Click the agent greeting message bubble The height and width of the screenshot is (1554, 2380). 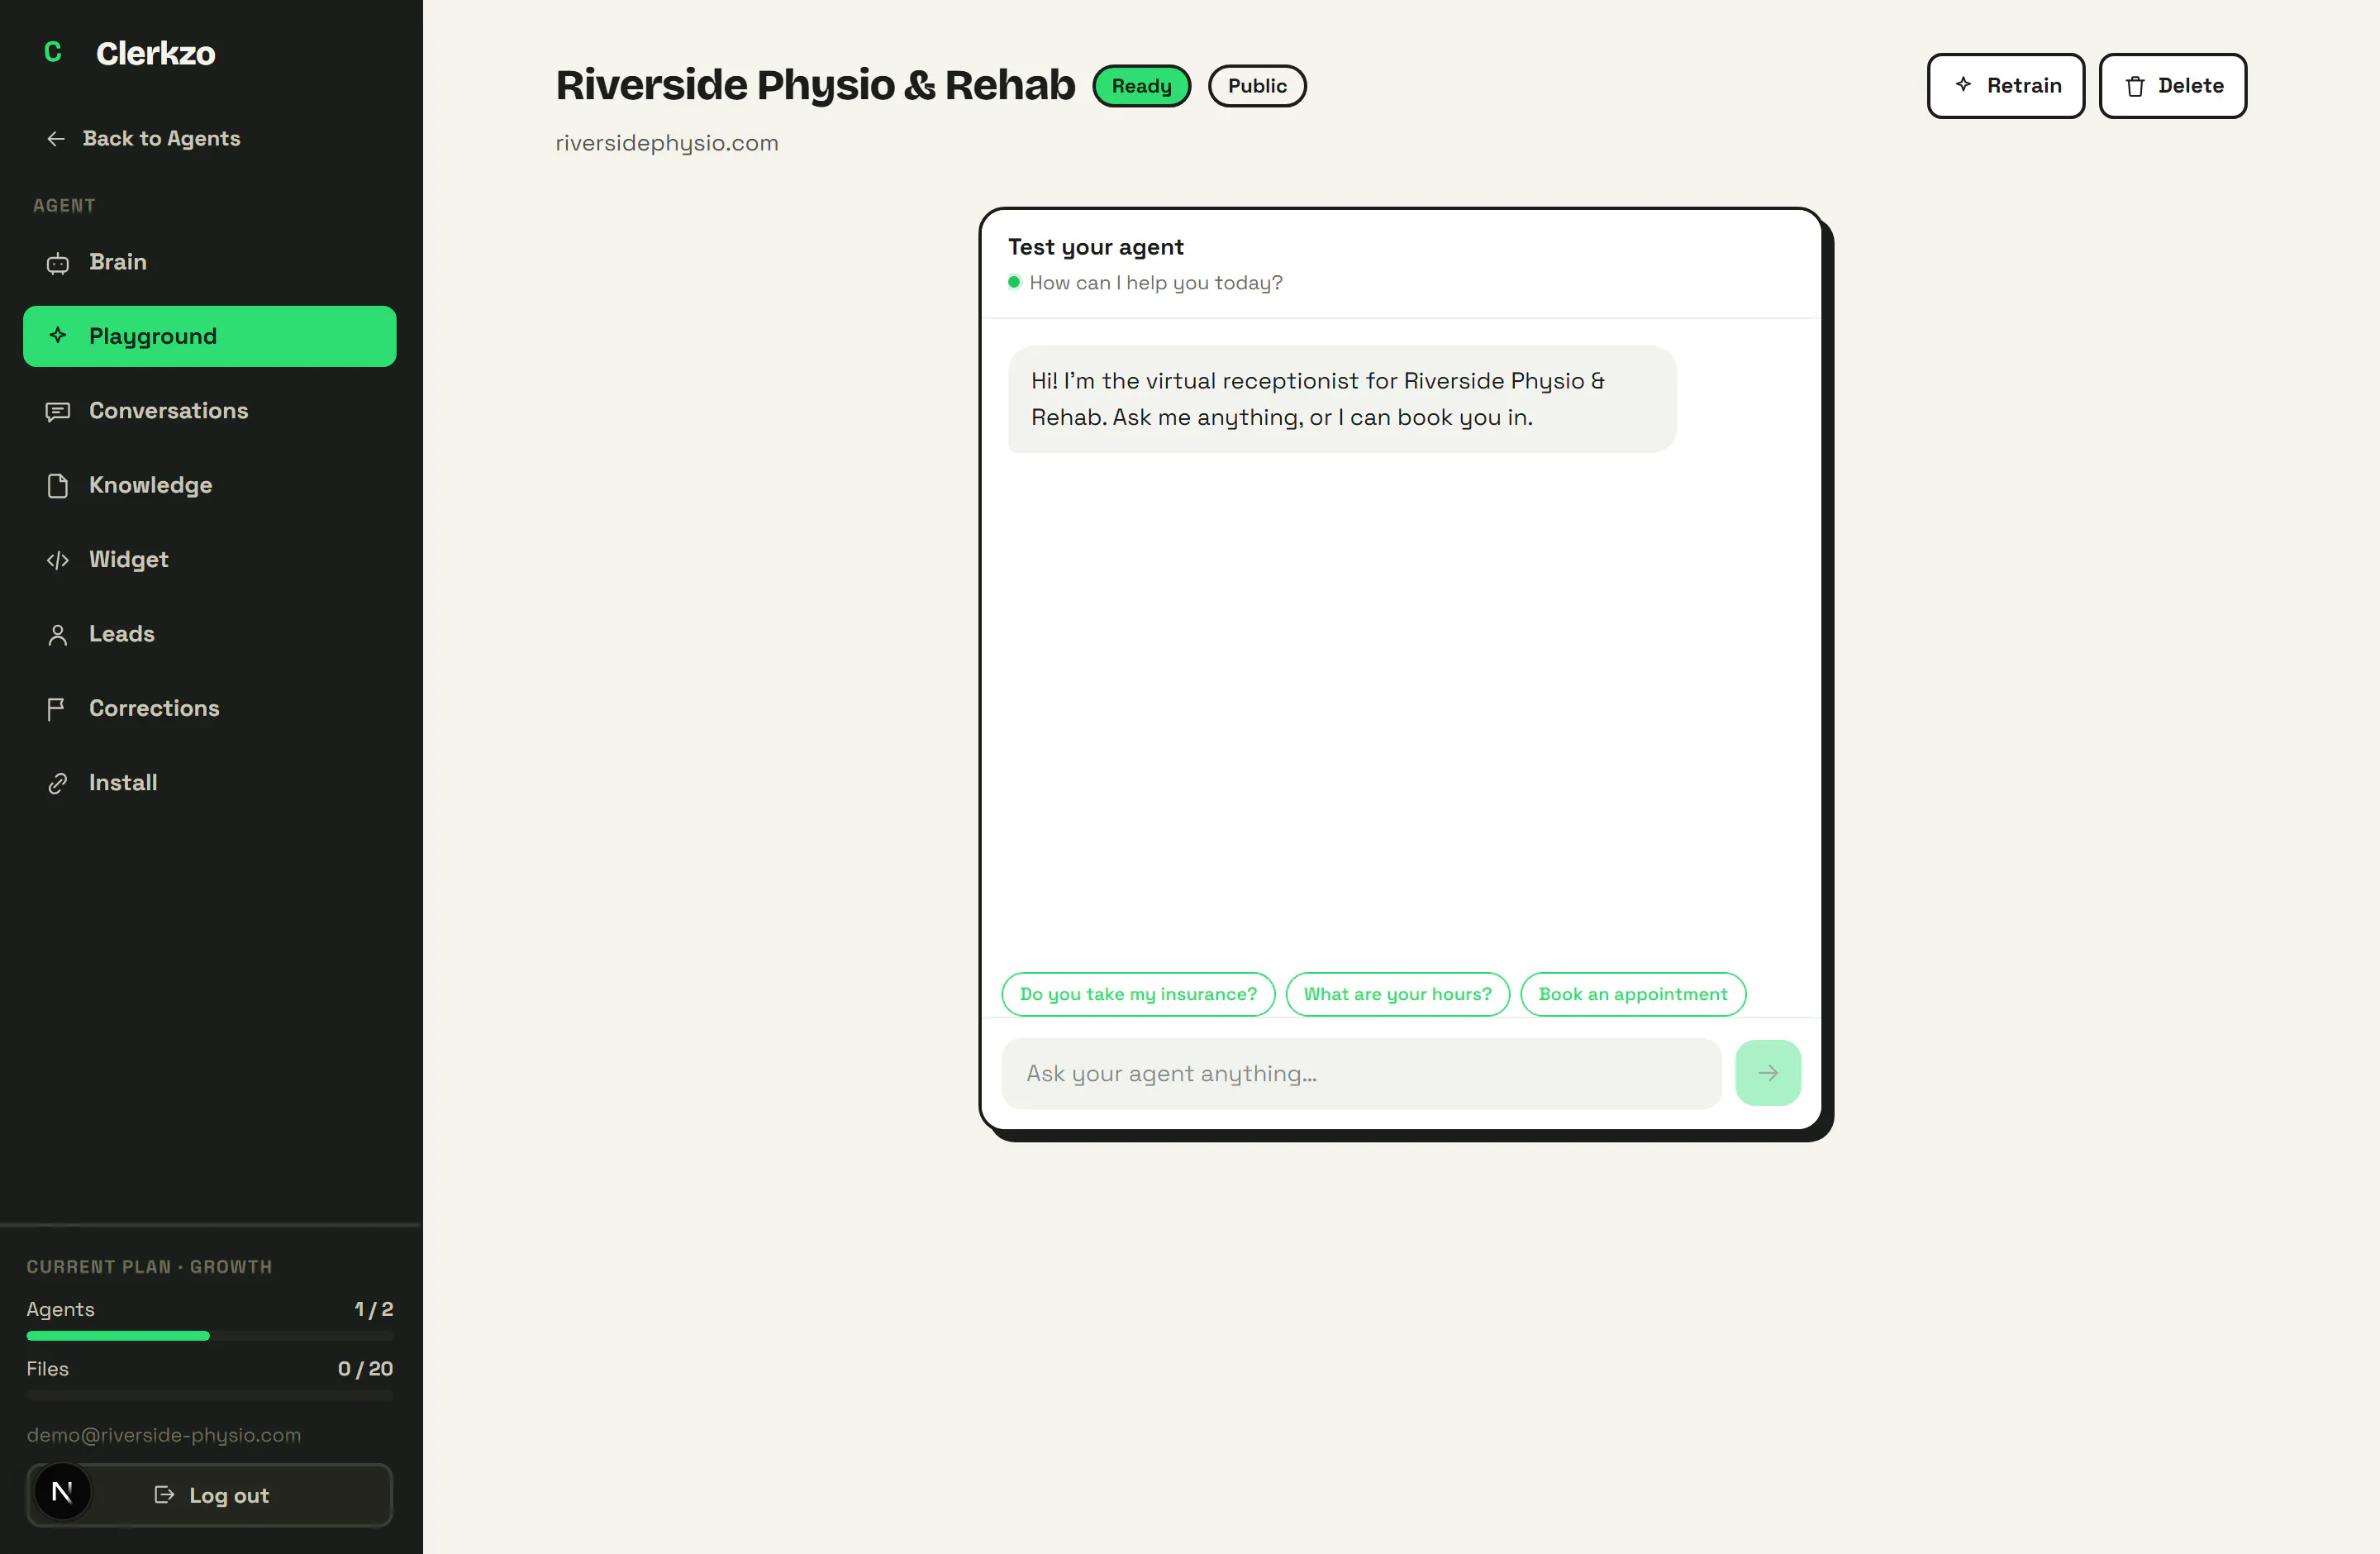pyautogui.click(x=1342, y=399)
